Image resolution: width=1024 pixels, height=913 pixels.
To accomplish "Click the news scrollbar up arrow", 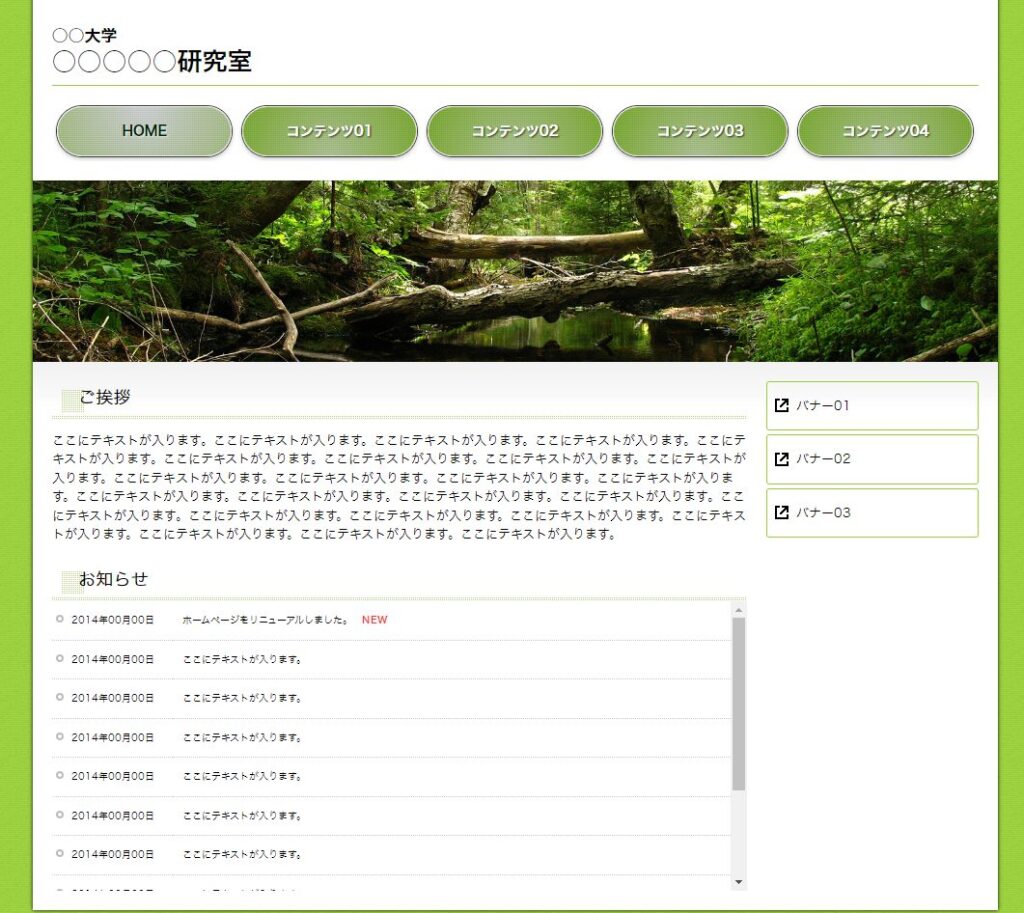I will tap(739, 611).
